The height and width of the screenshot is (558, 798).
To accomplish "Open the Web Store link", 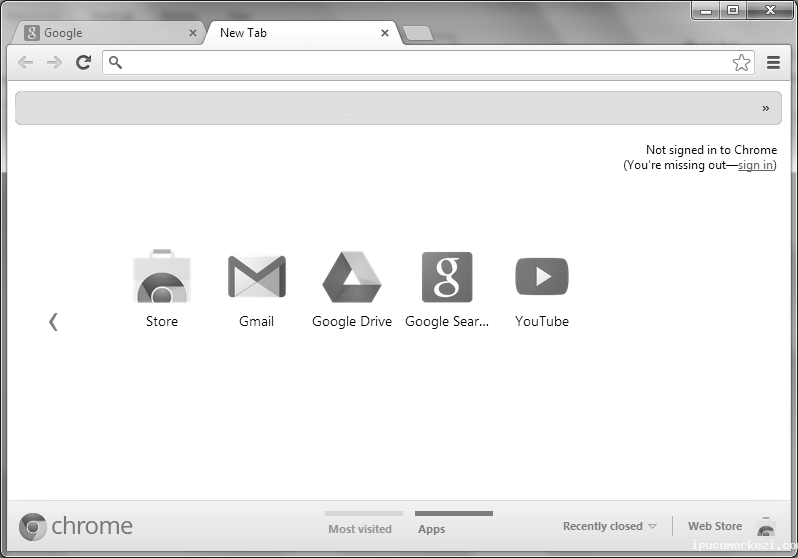I will (715, 526).
